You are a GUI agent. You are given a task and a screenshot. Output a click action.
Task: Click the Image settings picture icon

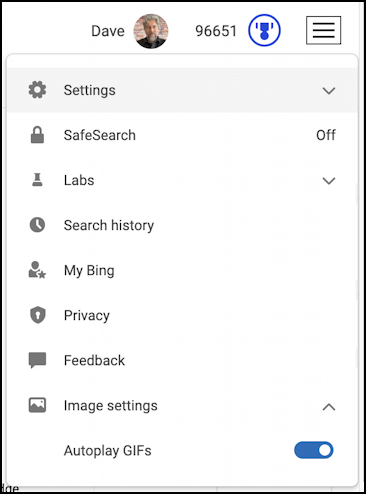click(37, 405)
